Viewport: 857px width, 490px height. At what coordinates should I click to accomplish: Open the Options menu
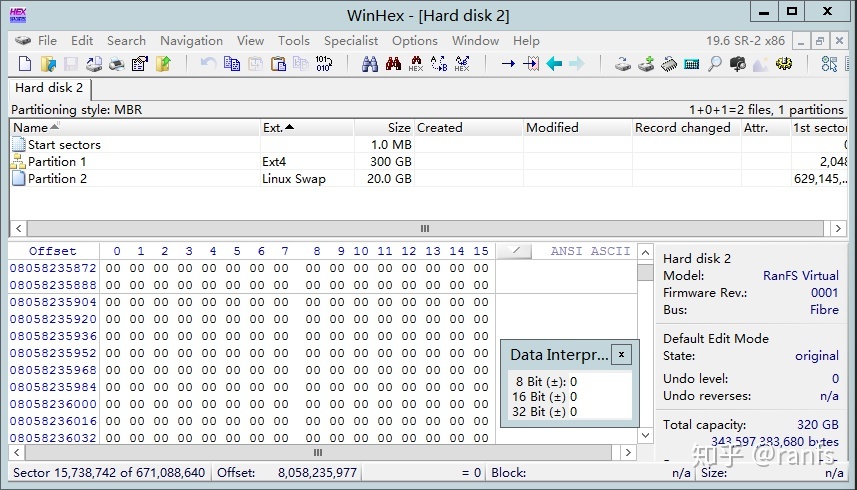[x=415, y=41]
